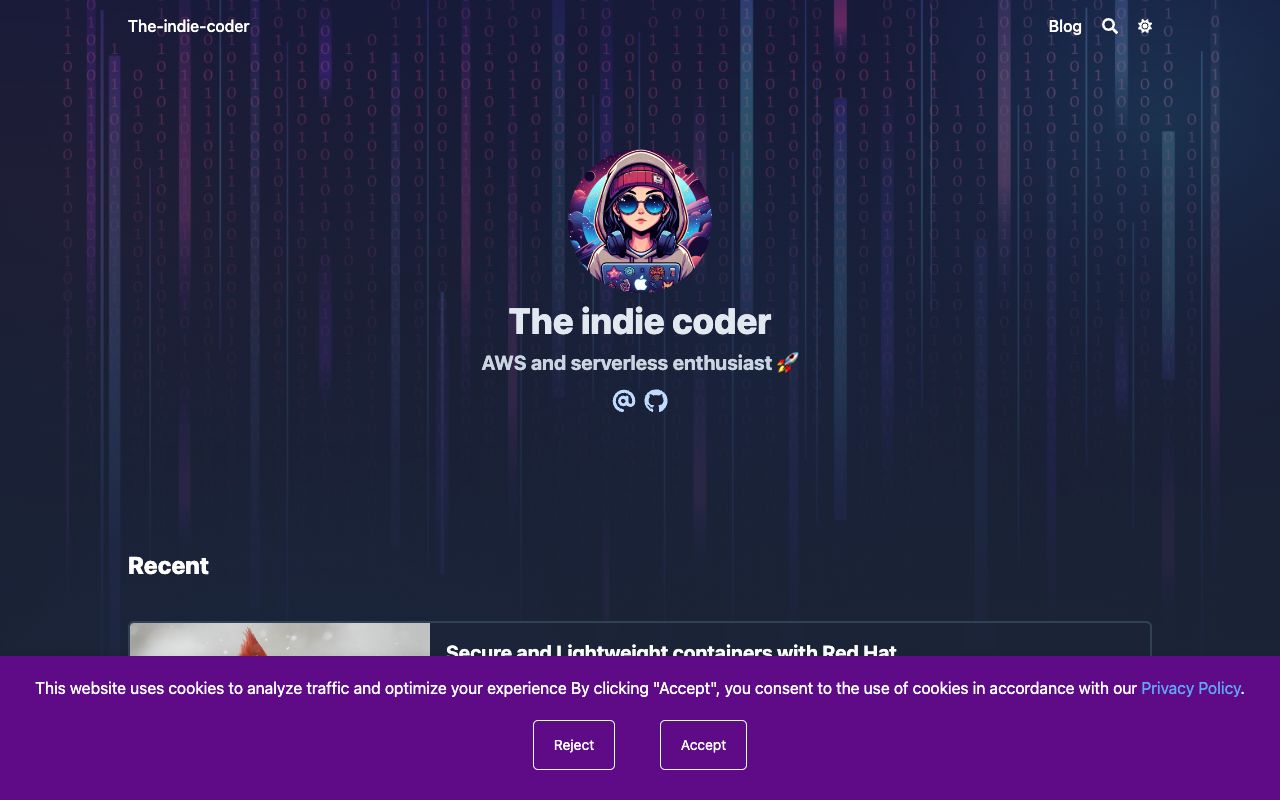Reject cookies with the Reject button
This screenshot has width=1280, height=800.
tap(574, 745)
